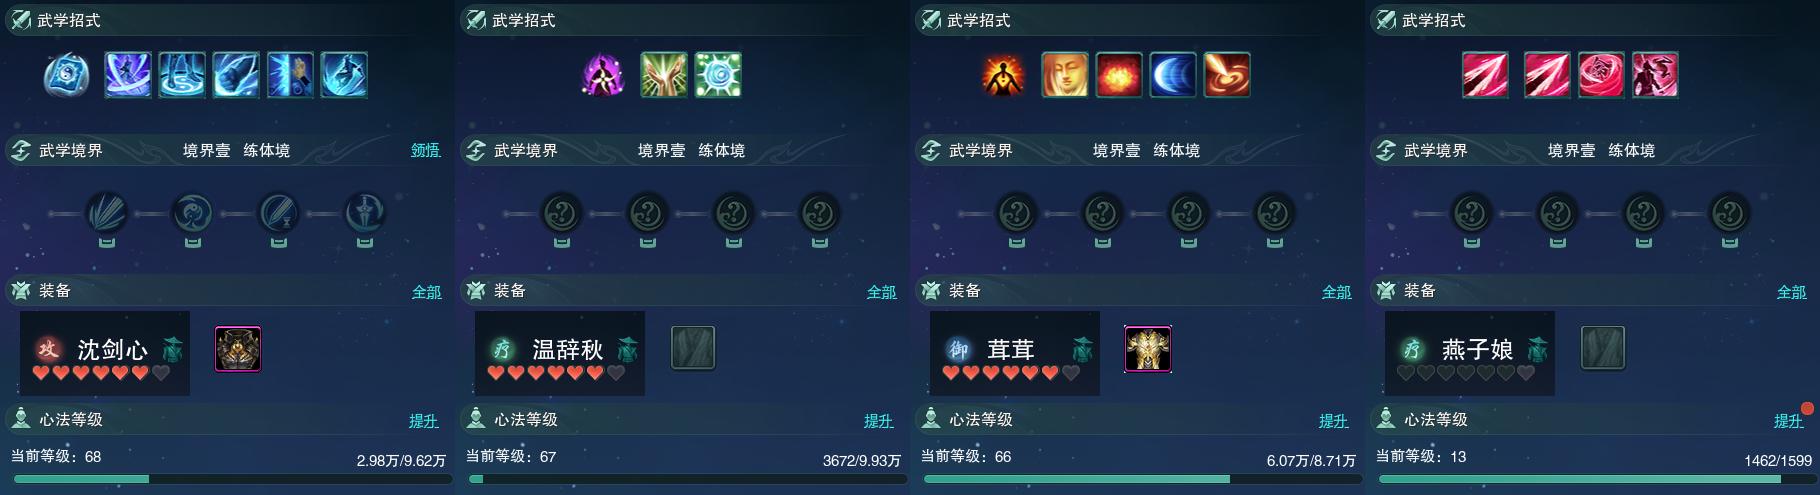Click the empty equipment slot beside 温辞秋
Image resolution: width=1820 pixels, height=495 pixels.
pos(693,349)
